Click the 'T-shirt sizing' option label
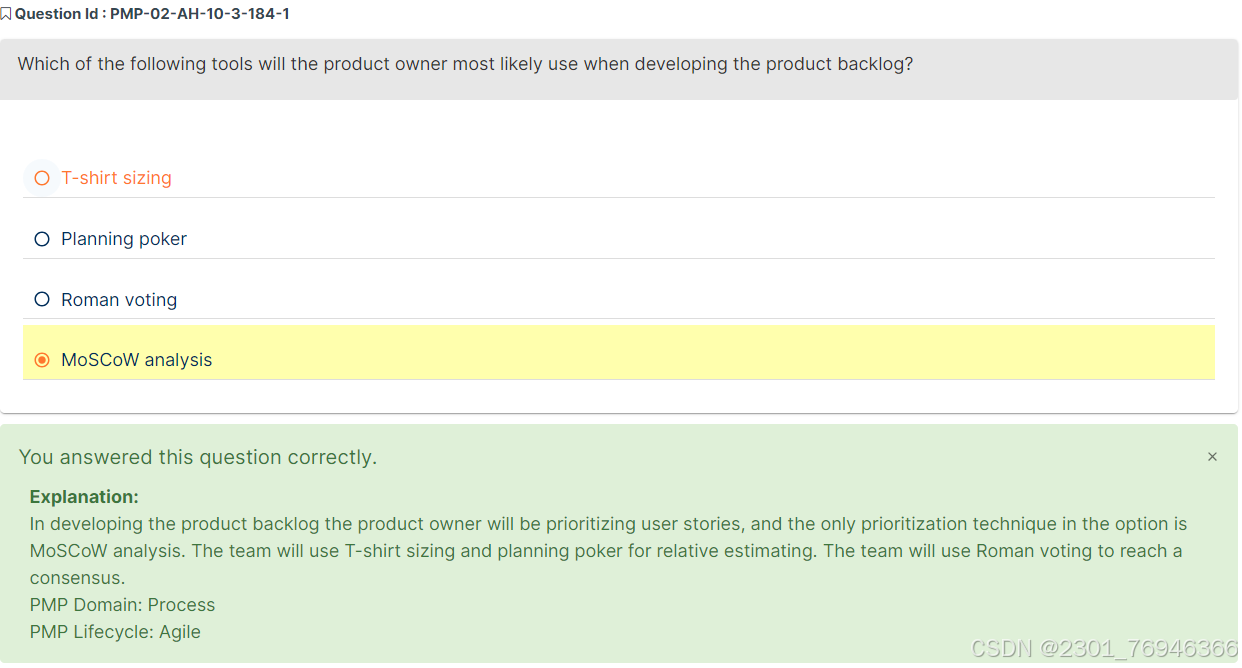 pos(116,178)
